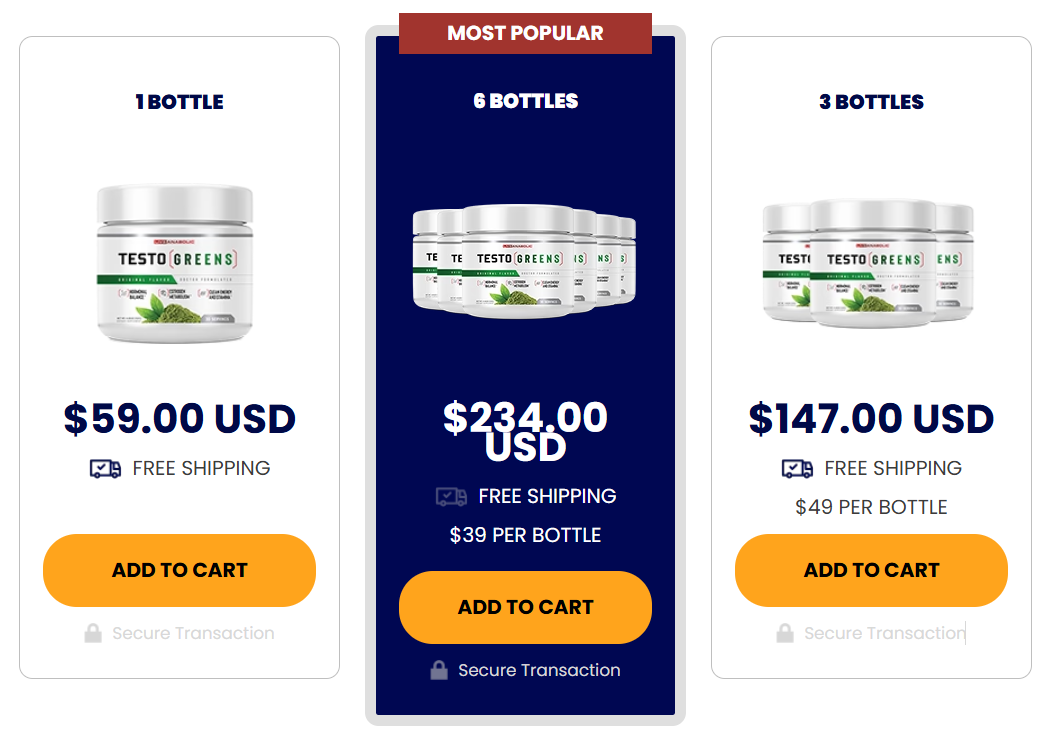This screenshot has height=738, width=1050.
Task: Click the three-jar product image
Action: (871, 263)
